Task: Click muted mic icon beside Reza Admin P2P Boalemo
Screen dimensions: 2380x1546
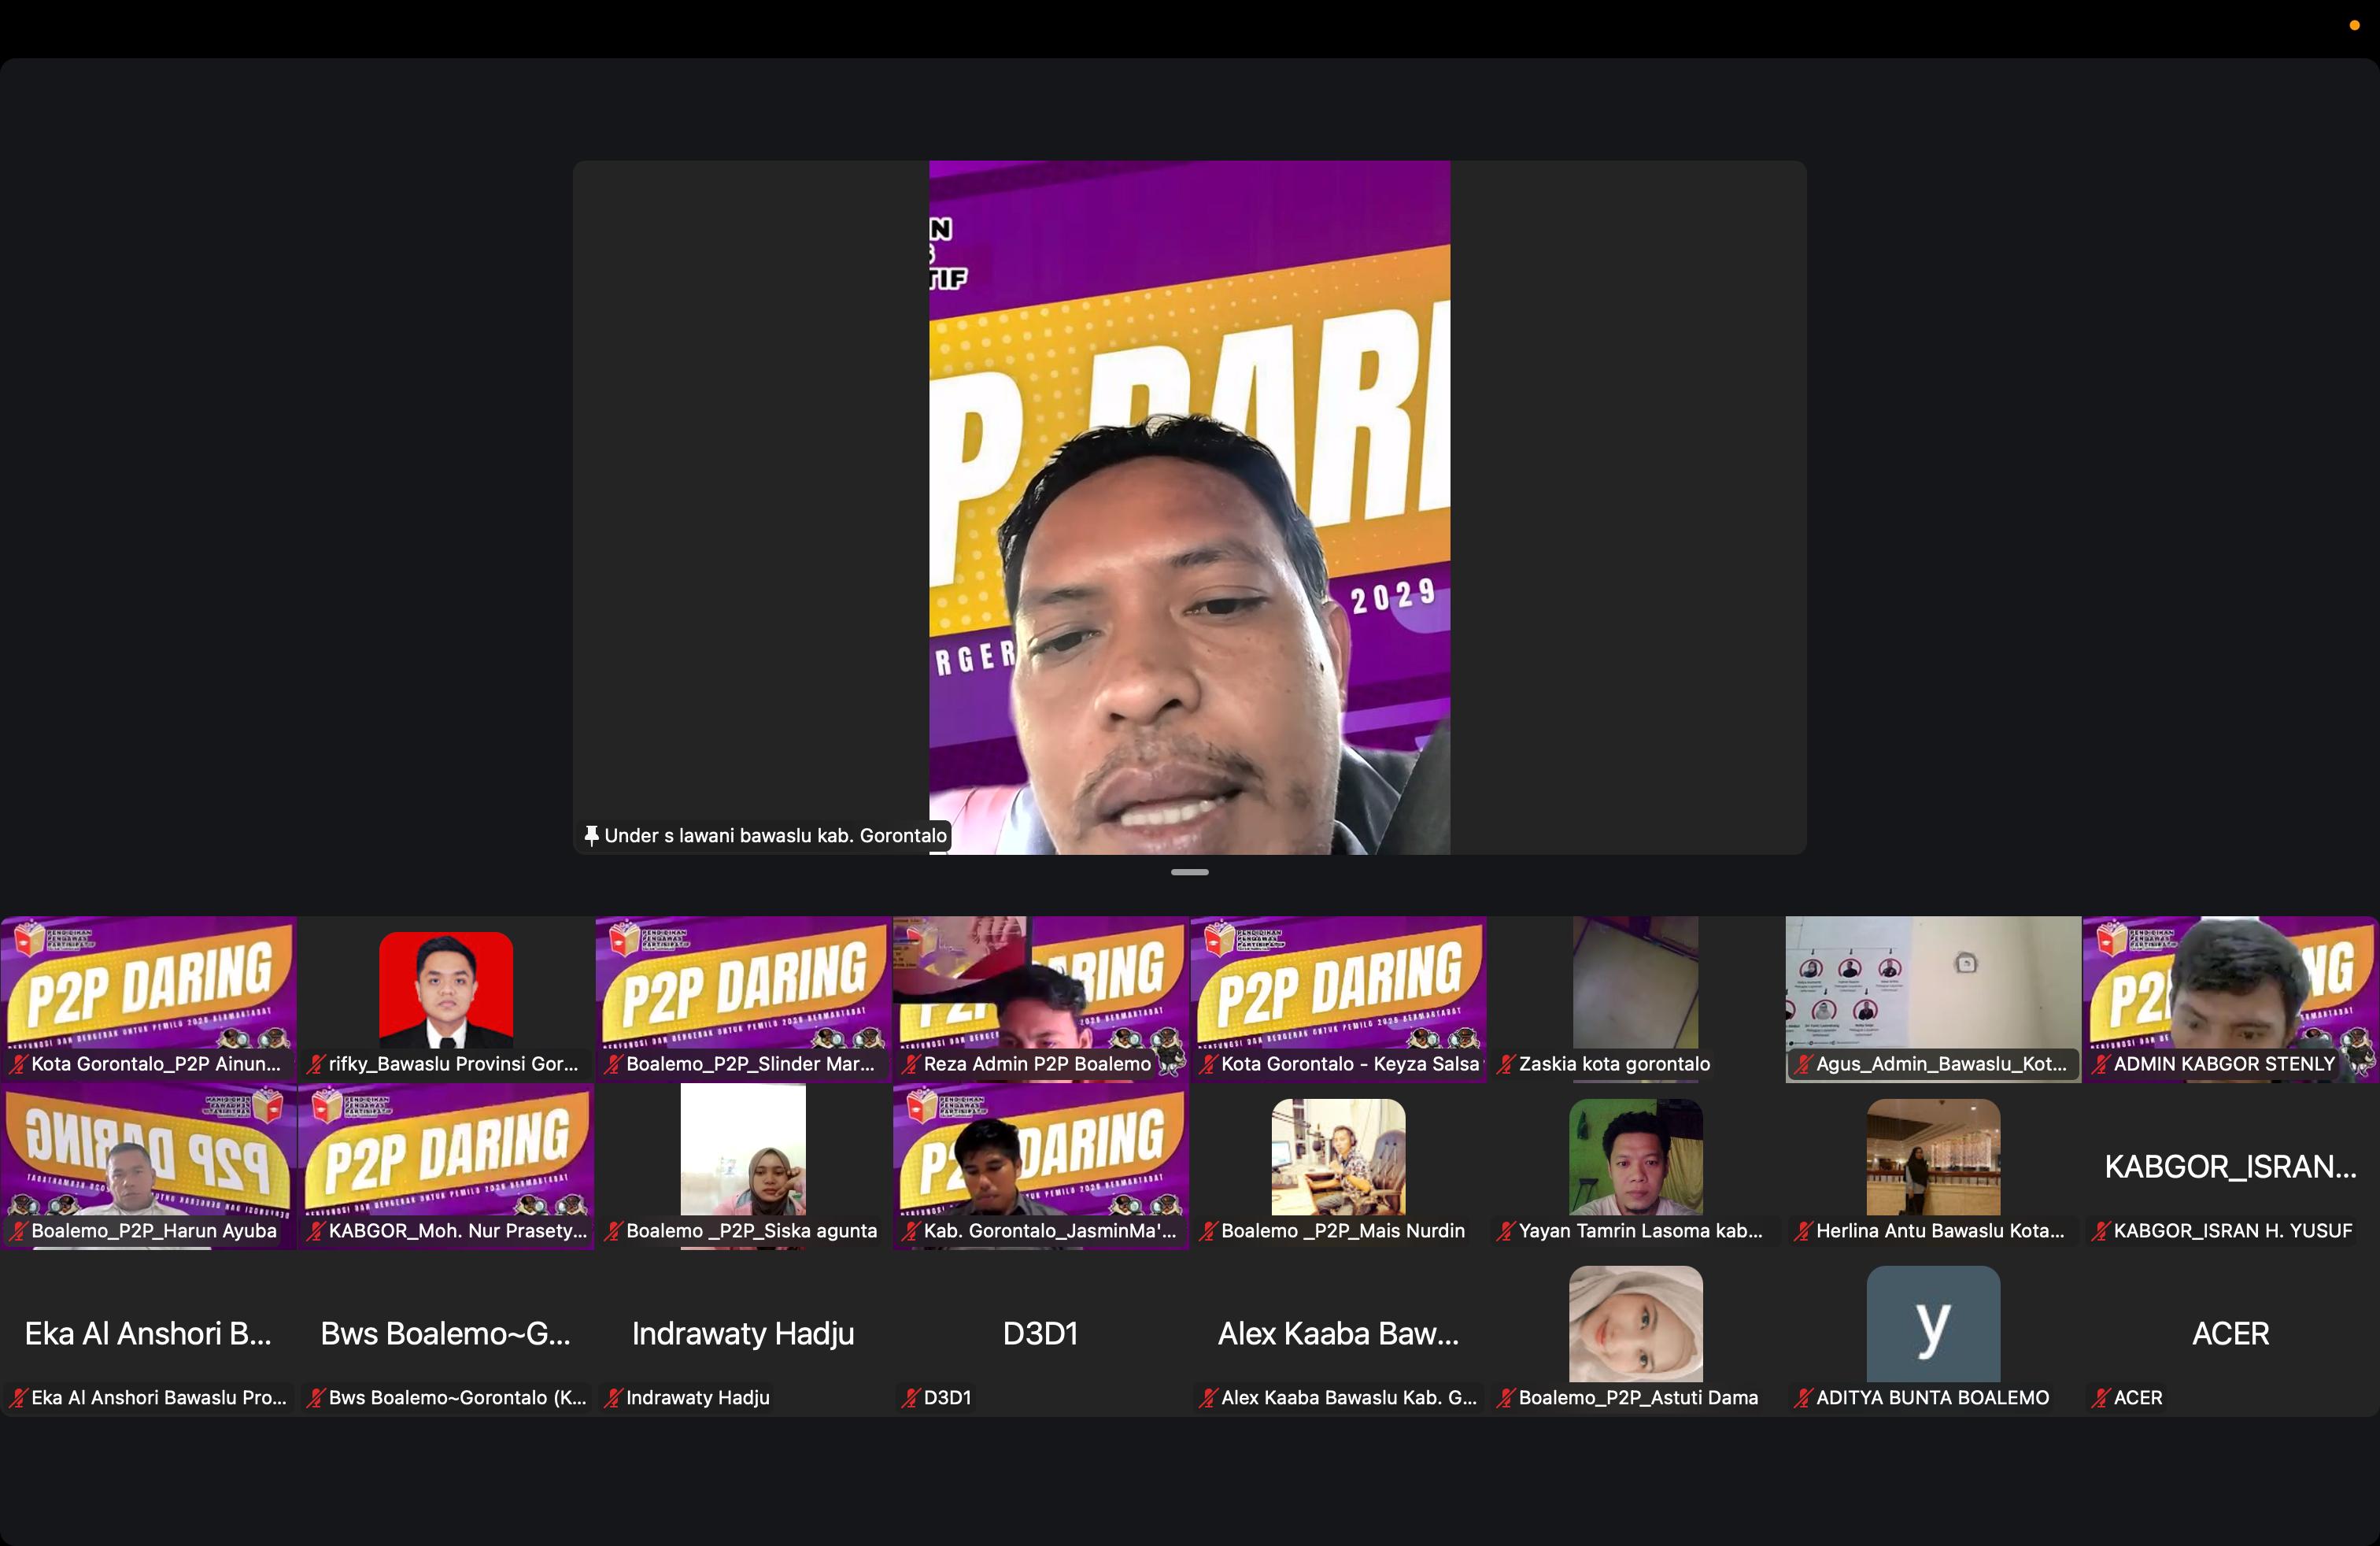Action: pyautogui.click(x=910, y=1064)
